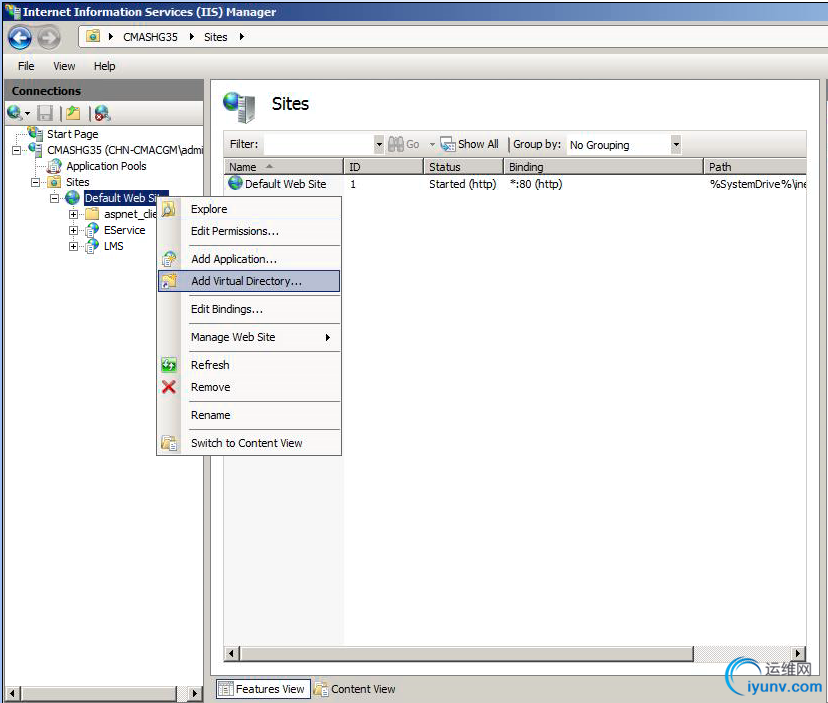Expand the LMS node
Viewport: 828px width, 703px height.
point(73,246)
